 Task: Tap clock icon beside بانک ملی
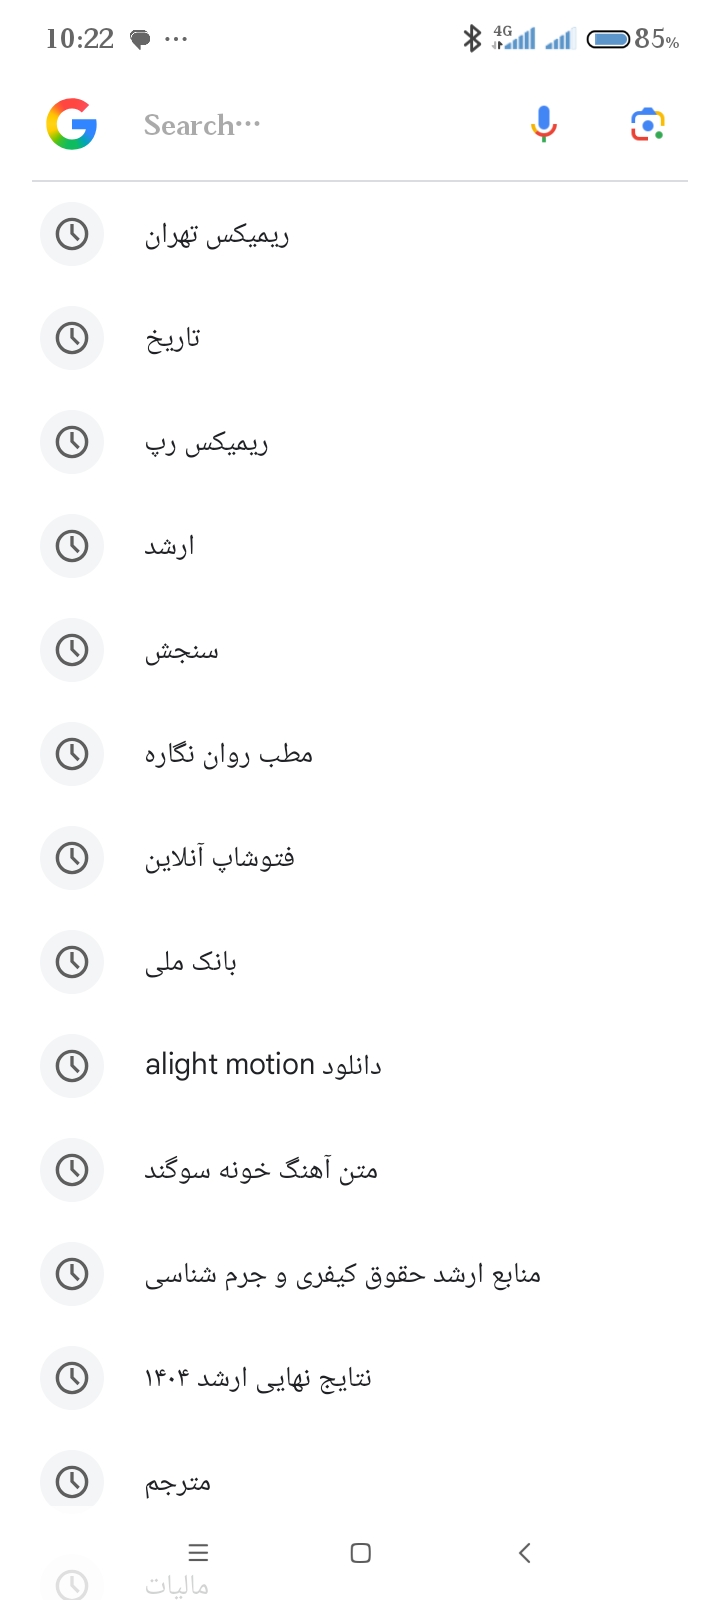[x=72, y=962]
